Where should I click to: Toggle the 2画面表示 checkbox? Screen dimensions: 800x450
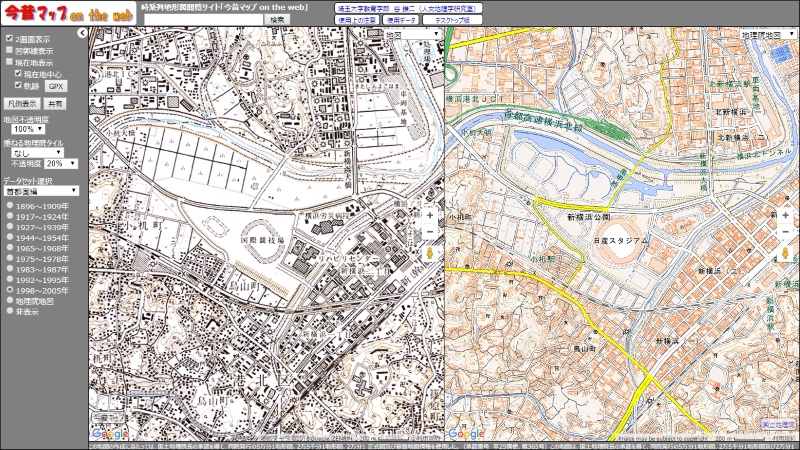(x=10, y=39)
